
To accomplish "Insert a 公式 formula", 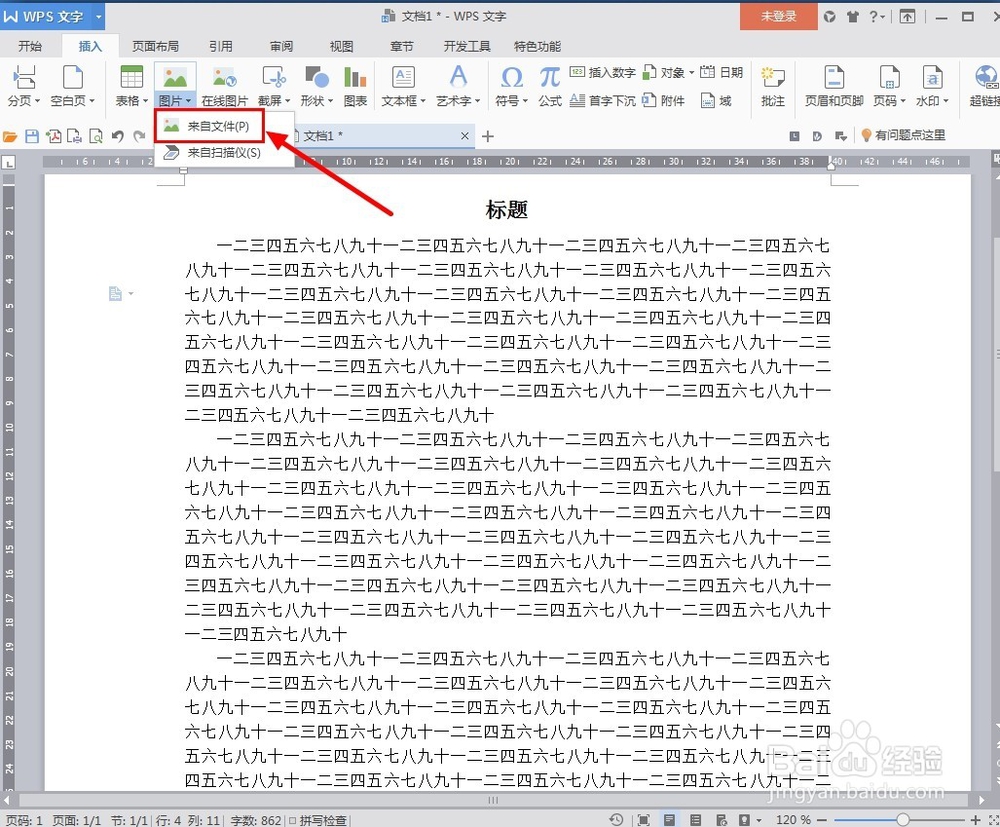I will point(549,85).
